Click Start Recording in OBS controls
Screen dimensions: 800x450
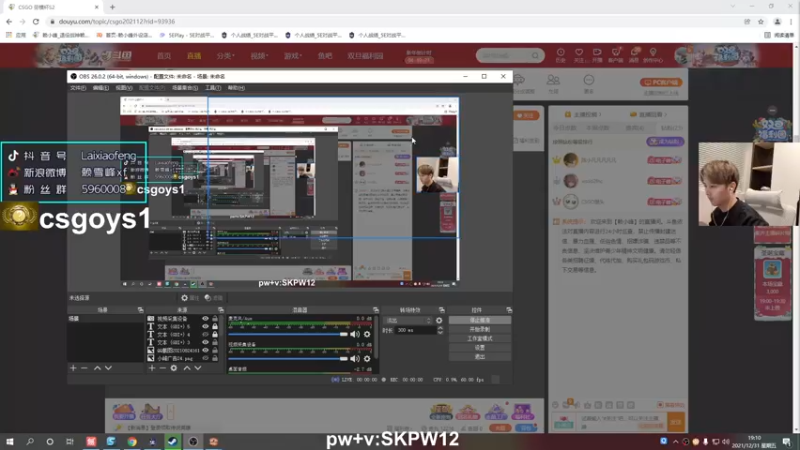pyautogui.click(x=480, y=330)
